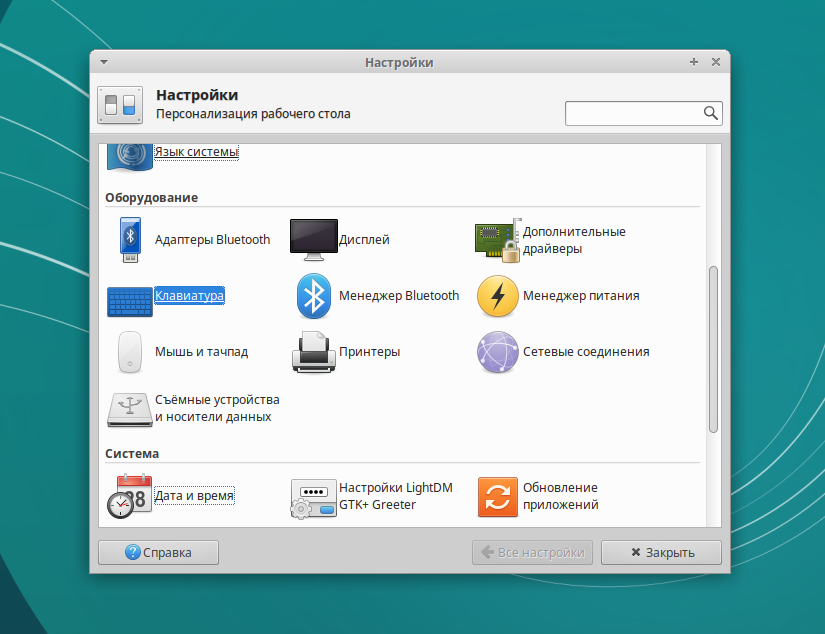Click the Адаптеры Bluetooth text
The height and width of the screenshot is (634, 825).
[213, 239]
